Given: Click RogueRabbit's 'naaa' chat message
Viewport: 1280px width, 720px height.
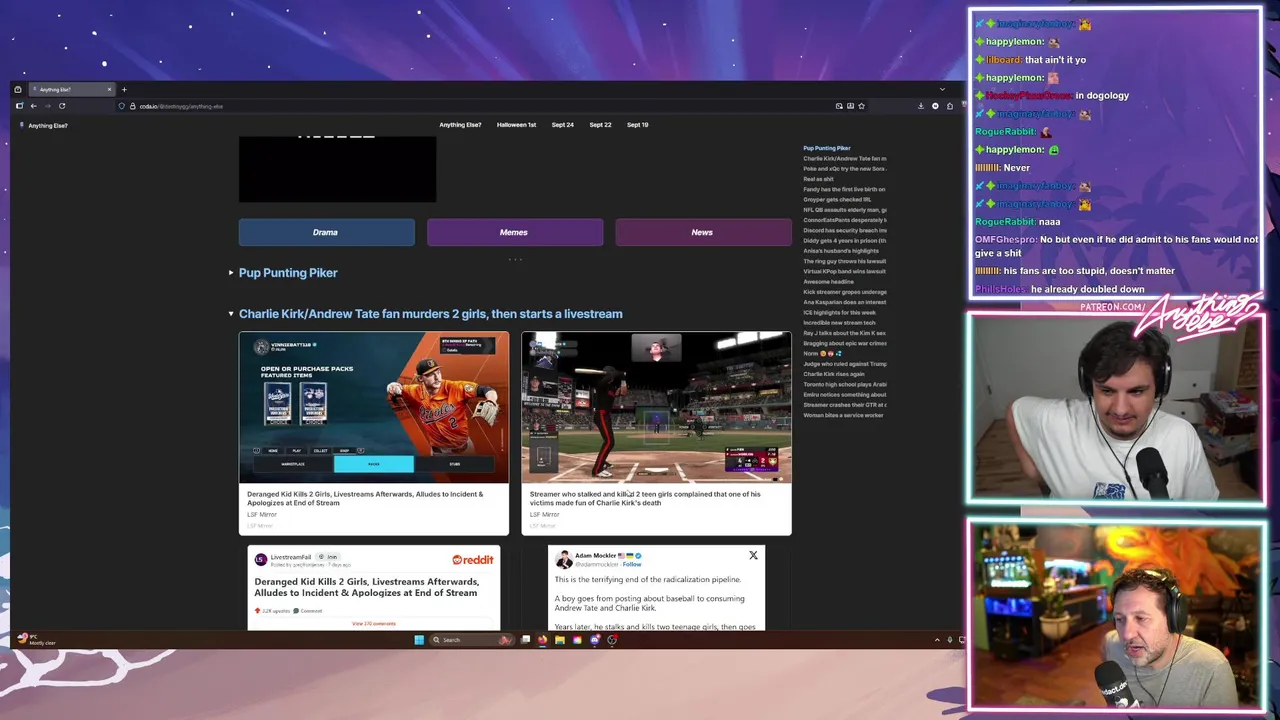Looking at the screenshot, I should (1048, 222).
